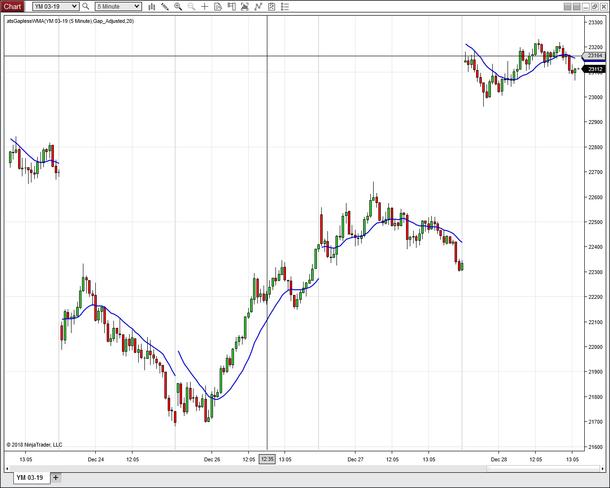Viewport: 610px width, 488px height.
Task: Click the left arrow of horizontal scrollbar
Action: point(7,469)
